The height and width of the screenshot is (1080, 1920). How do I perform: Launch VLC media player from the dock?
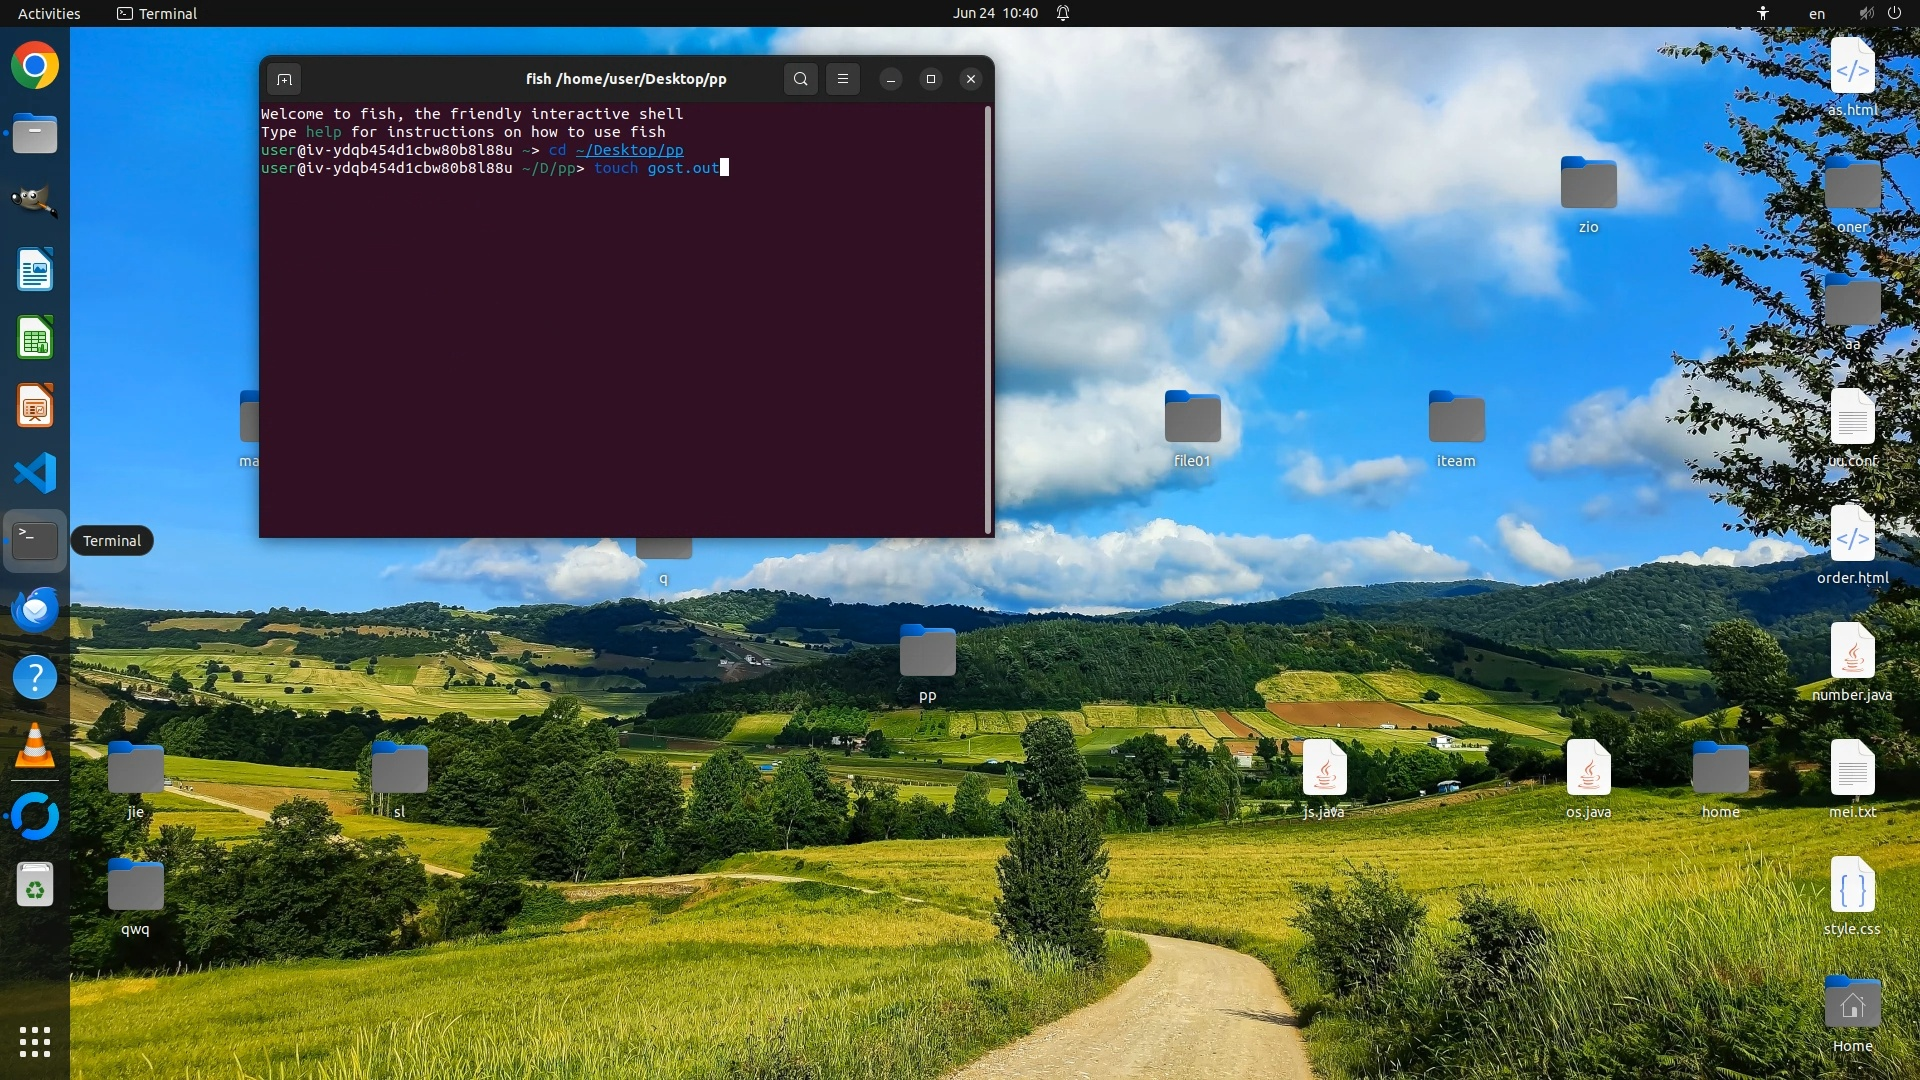(x=35, y=747)
